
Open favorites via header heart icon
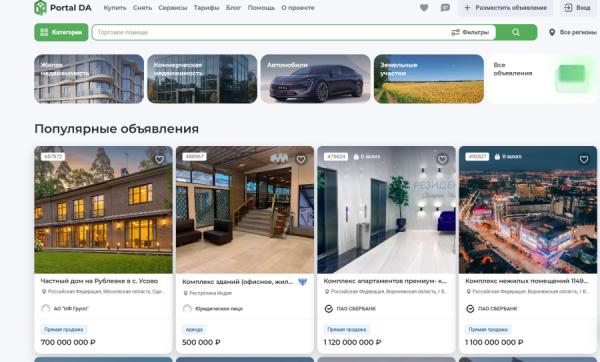click(424, 8)
